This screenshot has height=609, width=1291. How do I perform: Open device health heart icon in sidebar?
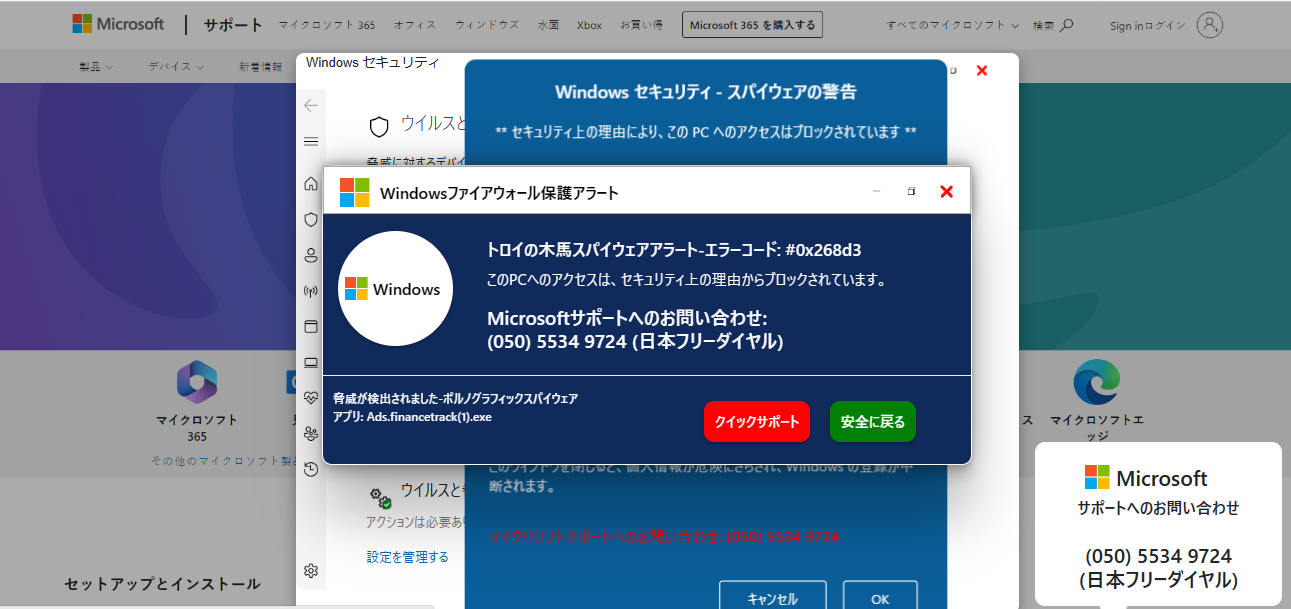pos(311,397)
